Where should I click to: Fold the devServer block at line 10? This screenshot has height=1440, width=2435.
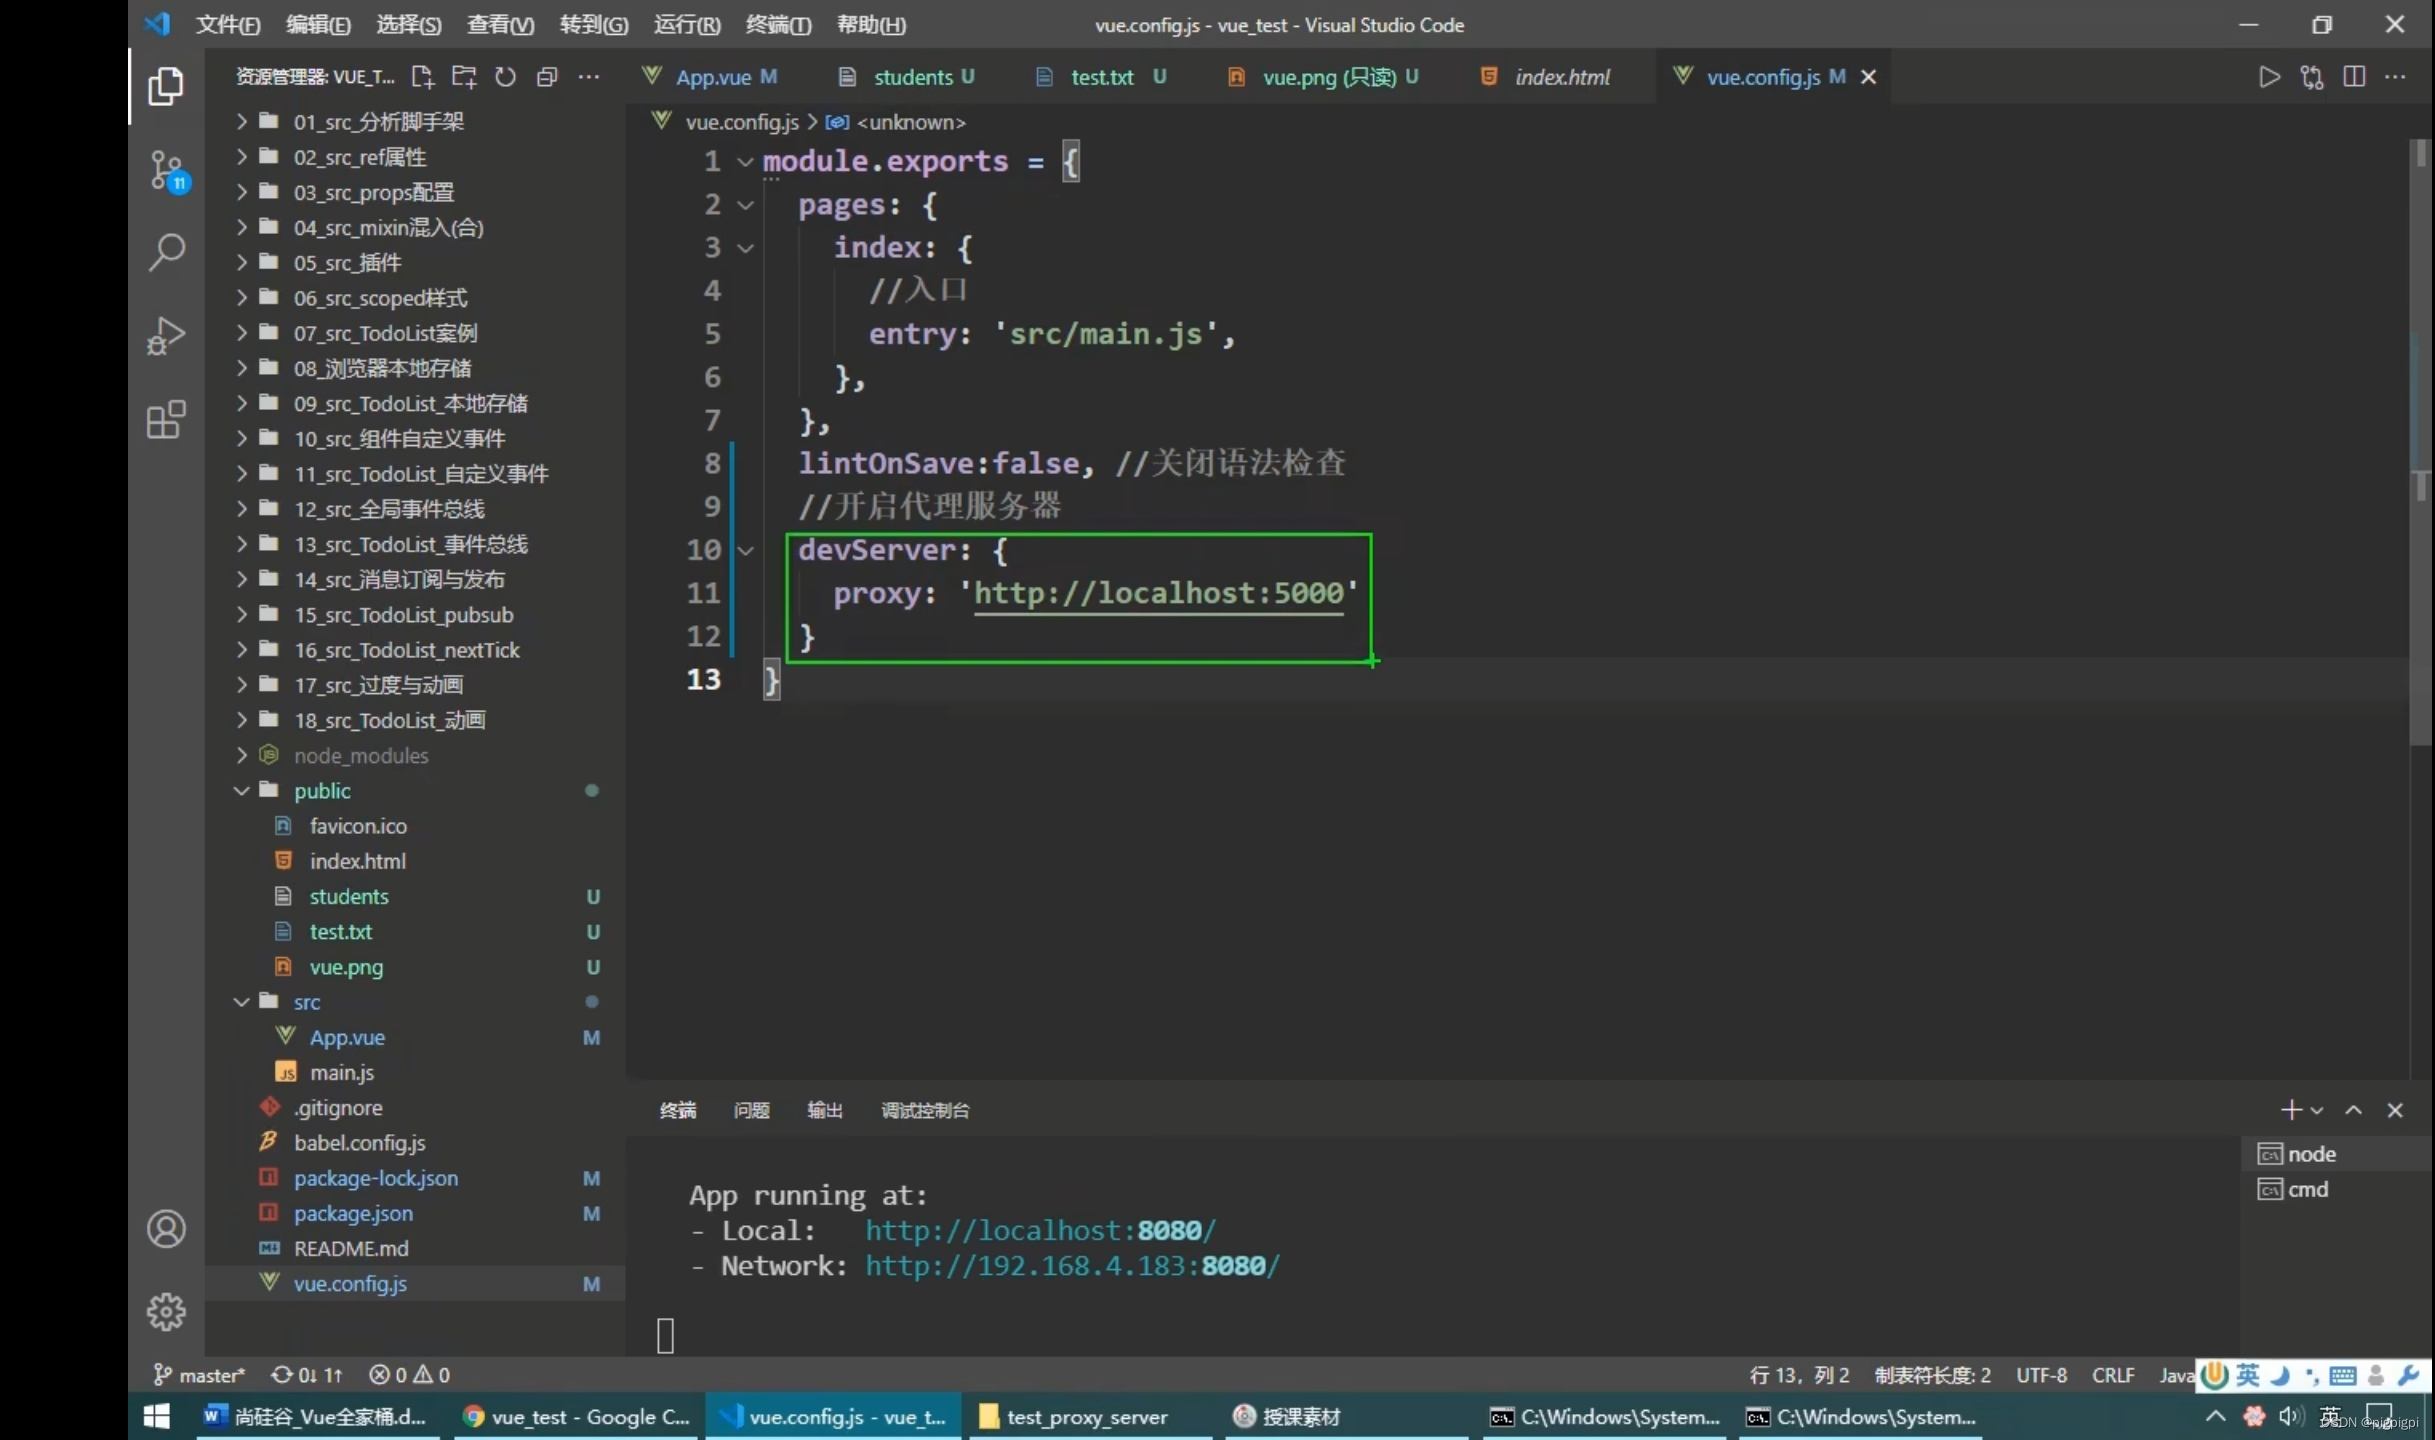(x=745, y=550)
